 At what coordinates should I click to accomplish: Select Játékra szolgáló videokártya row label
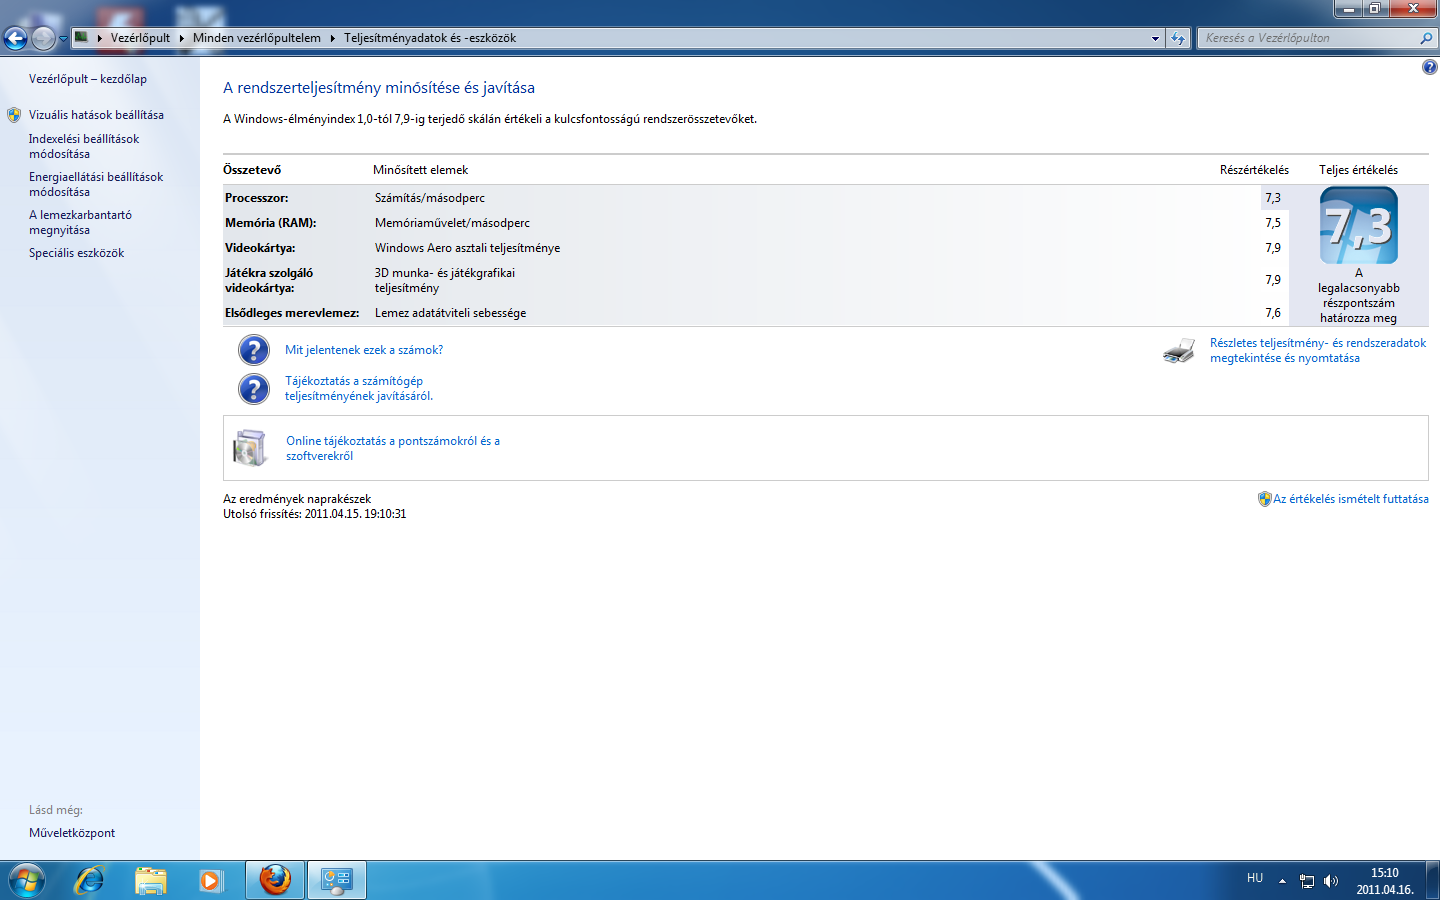click(x=269, y=280)
